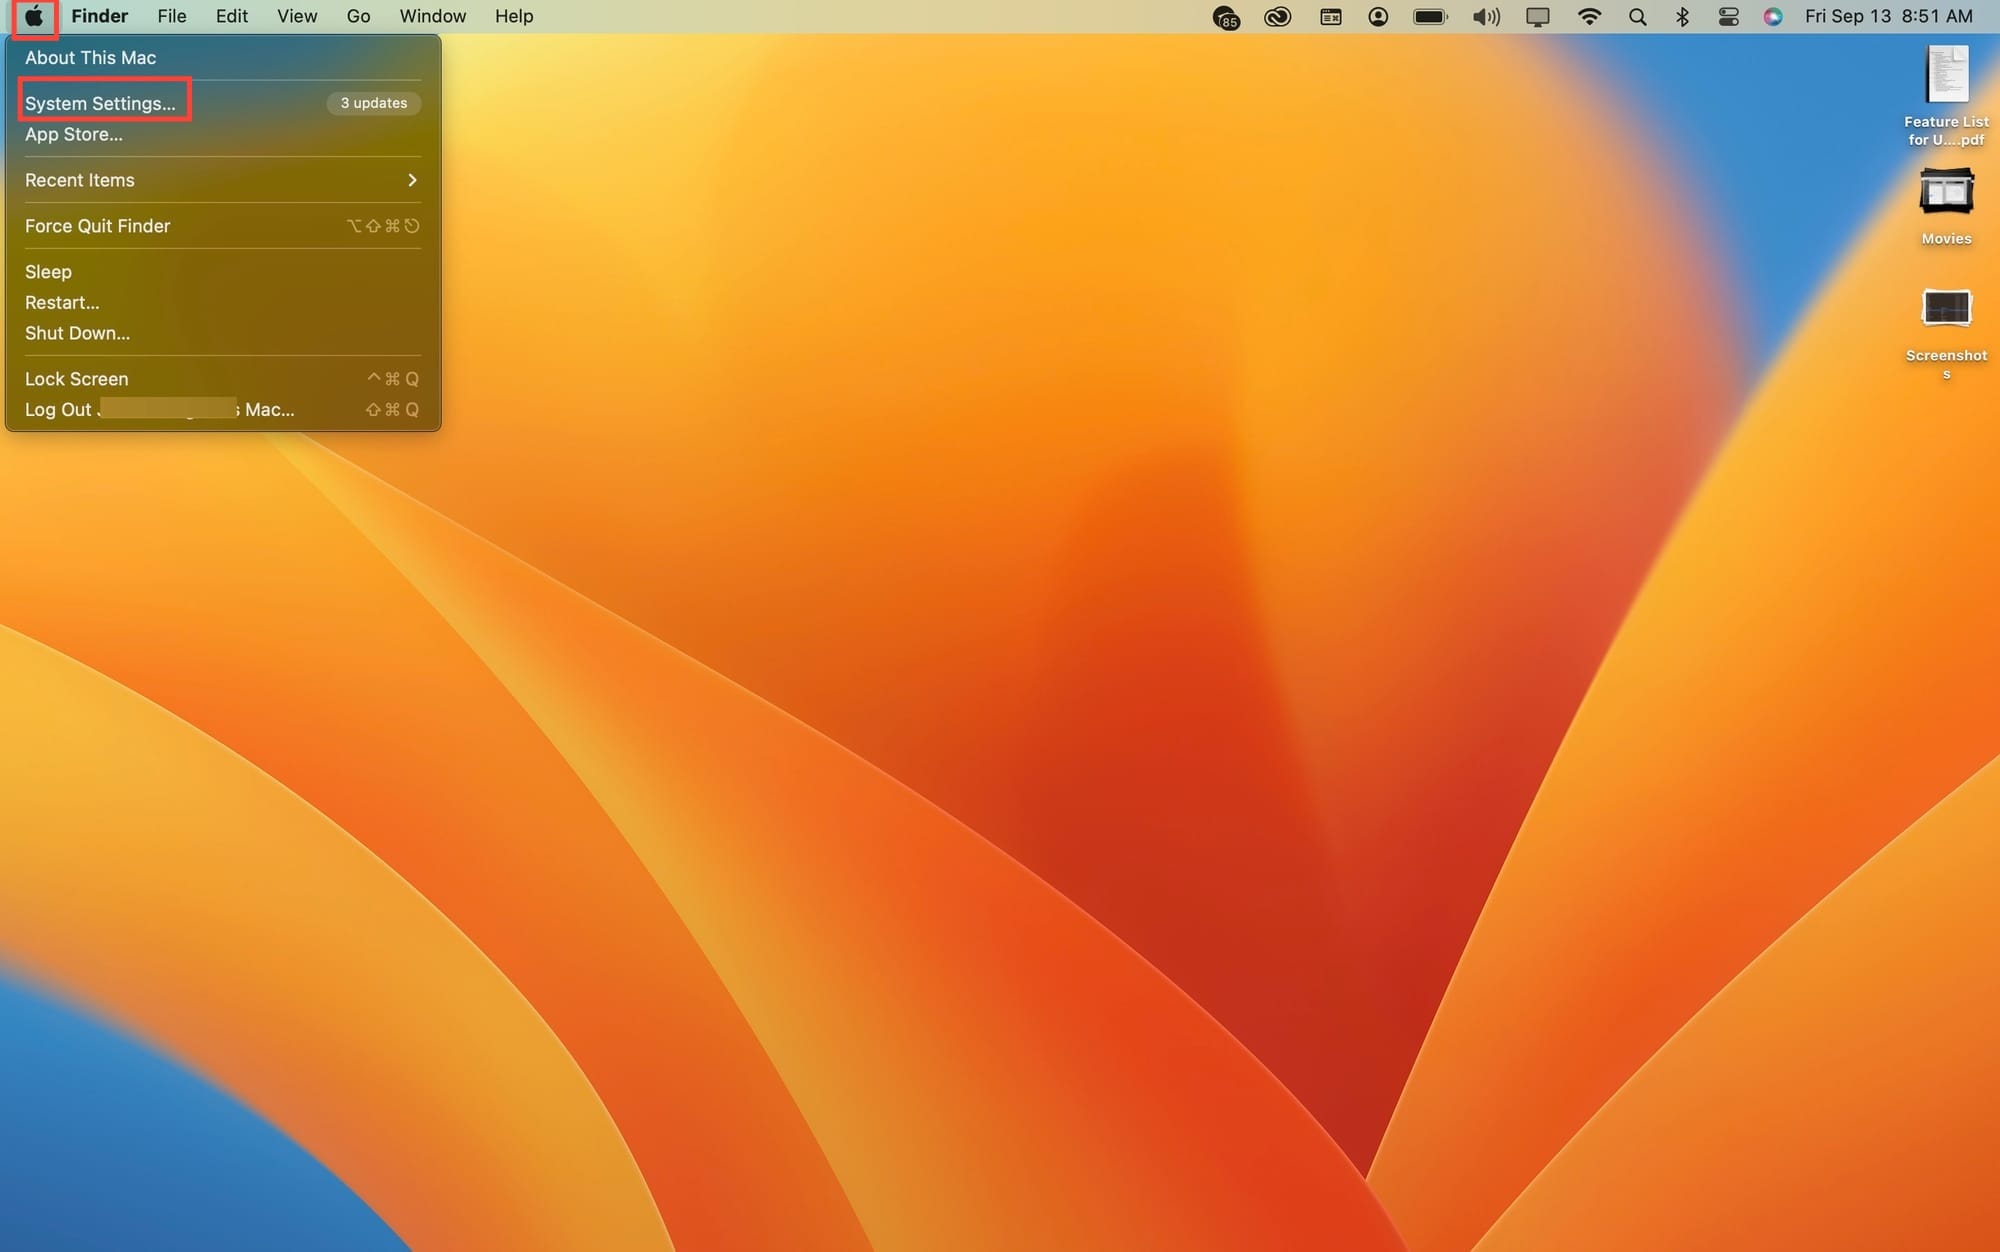This screenshot has height=1252, width=2000.
Task: Choose Lock Screen from the menu
Action: (x=77, y=379)
